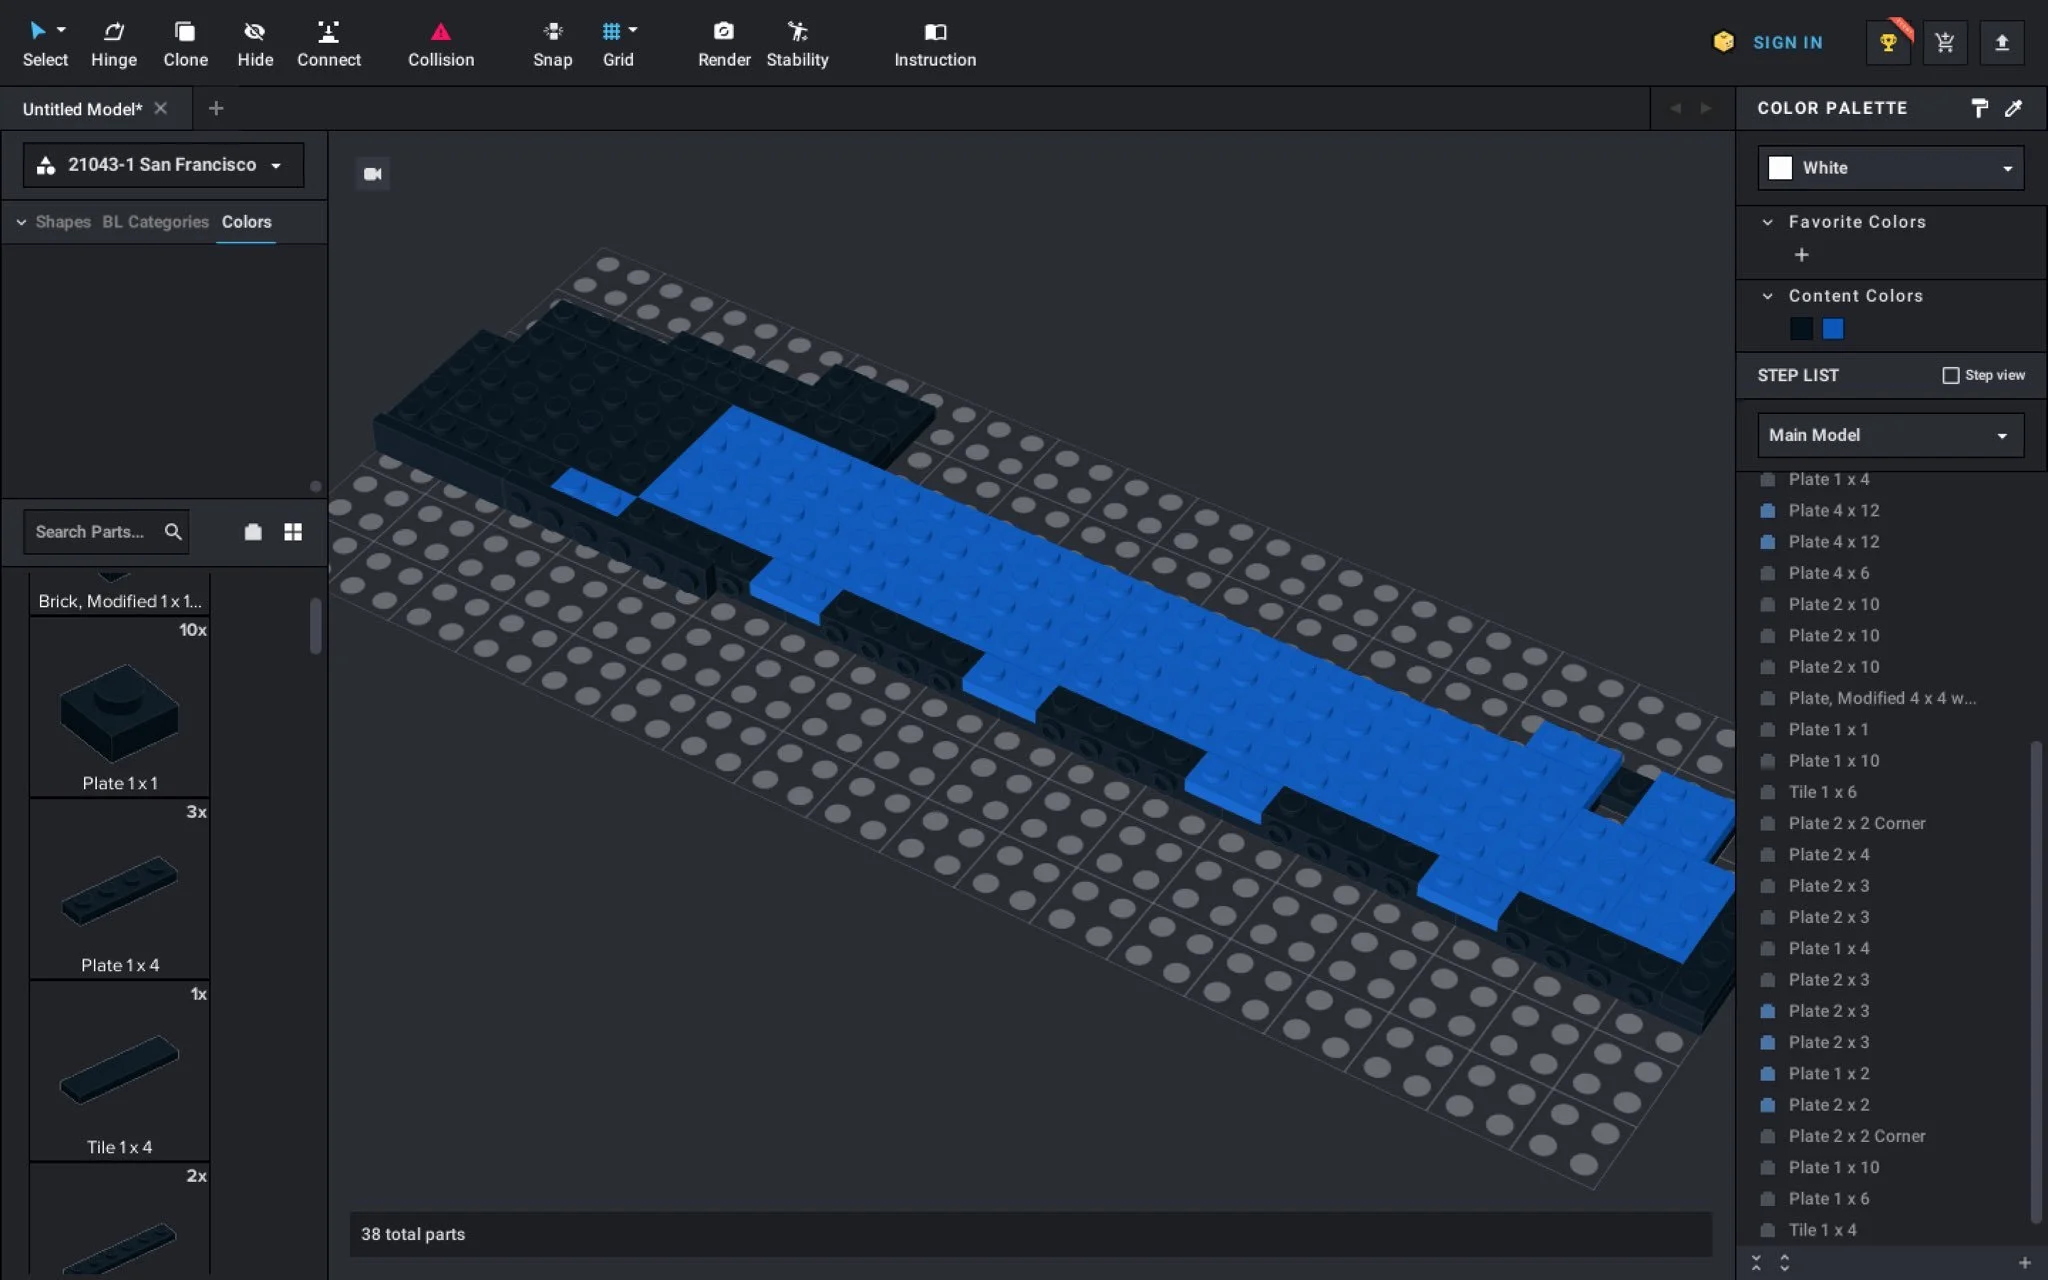Run the Stability check tool
This screenshot has width=2048, height=1280.
[797, 44]
